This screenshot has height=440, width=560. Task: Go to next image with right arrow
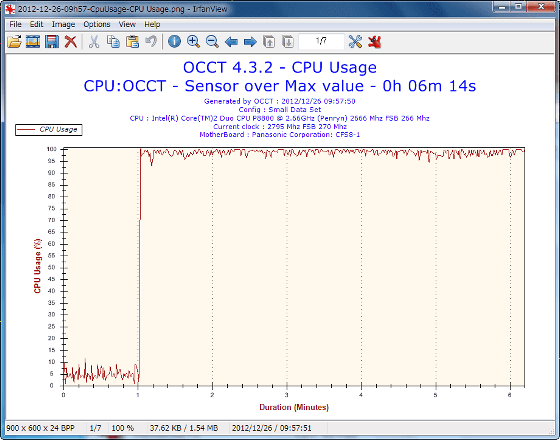(250, 42)
